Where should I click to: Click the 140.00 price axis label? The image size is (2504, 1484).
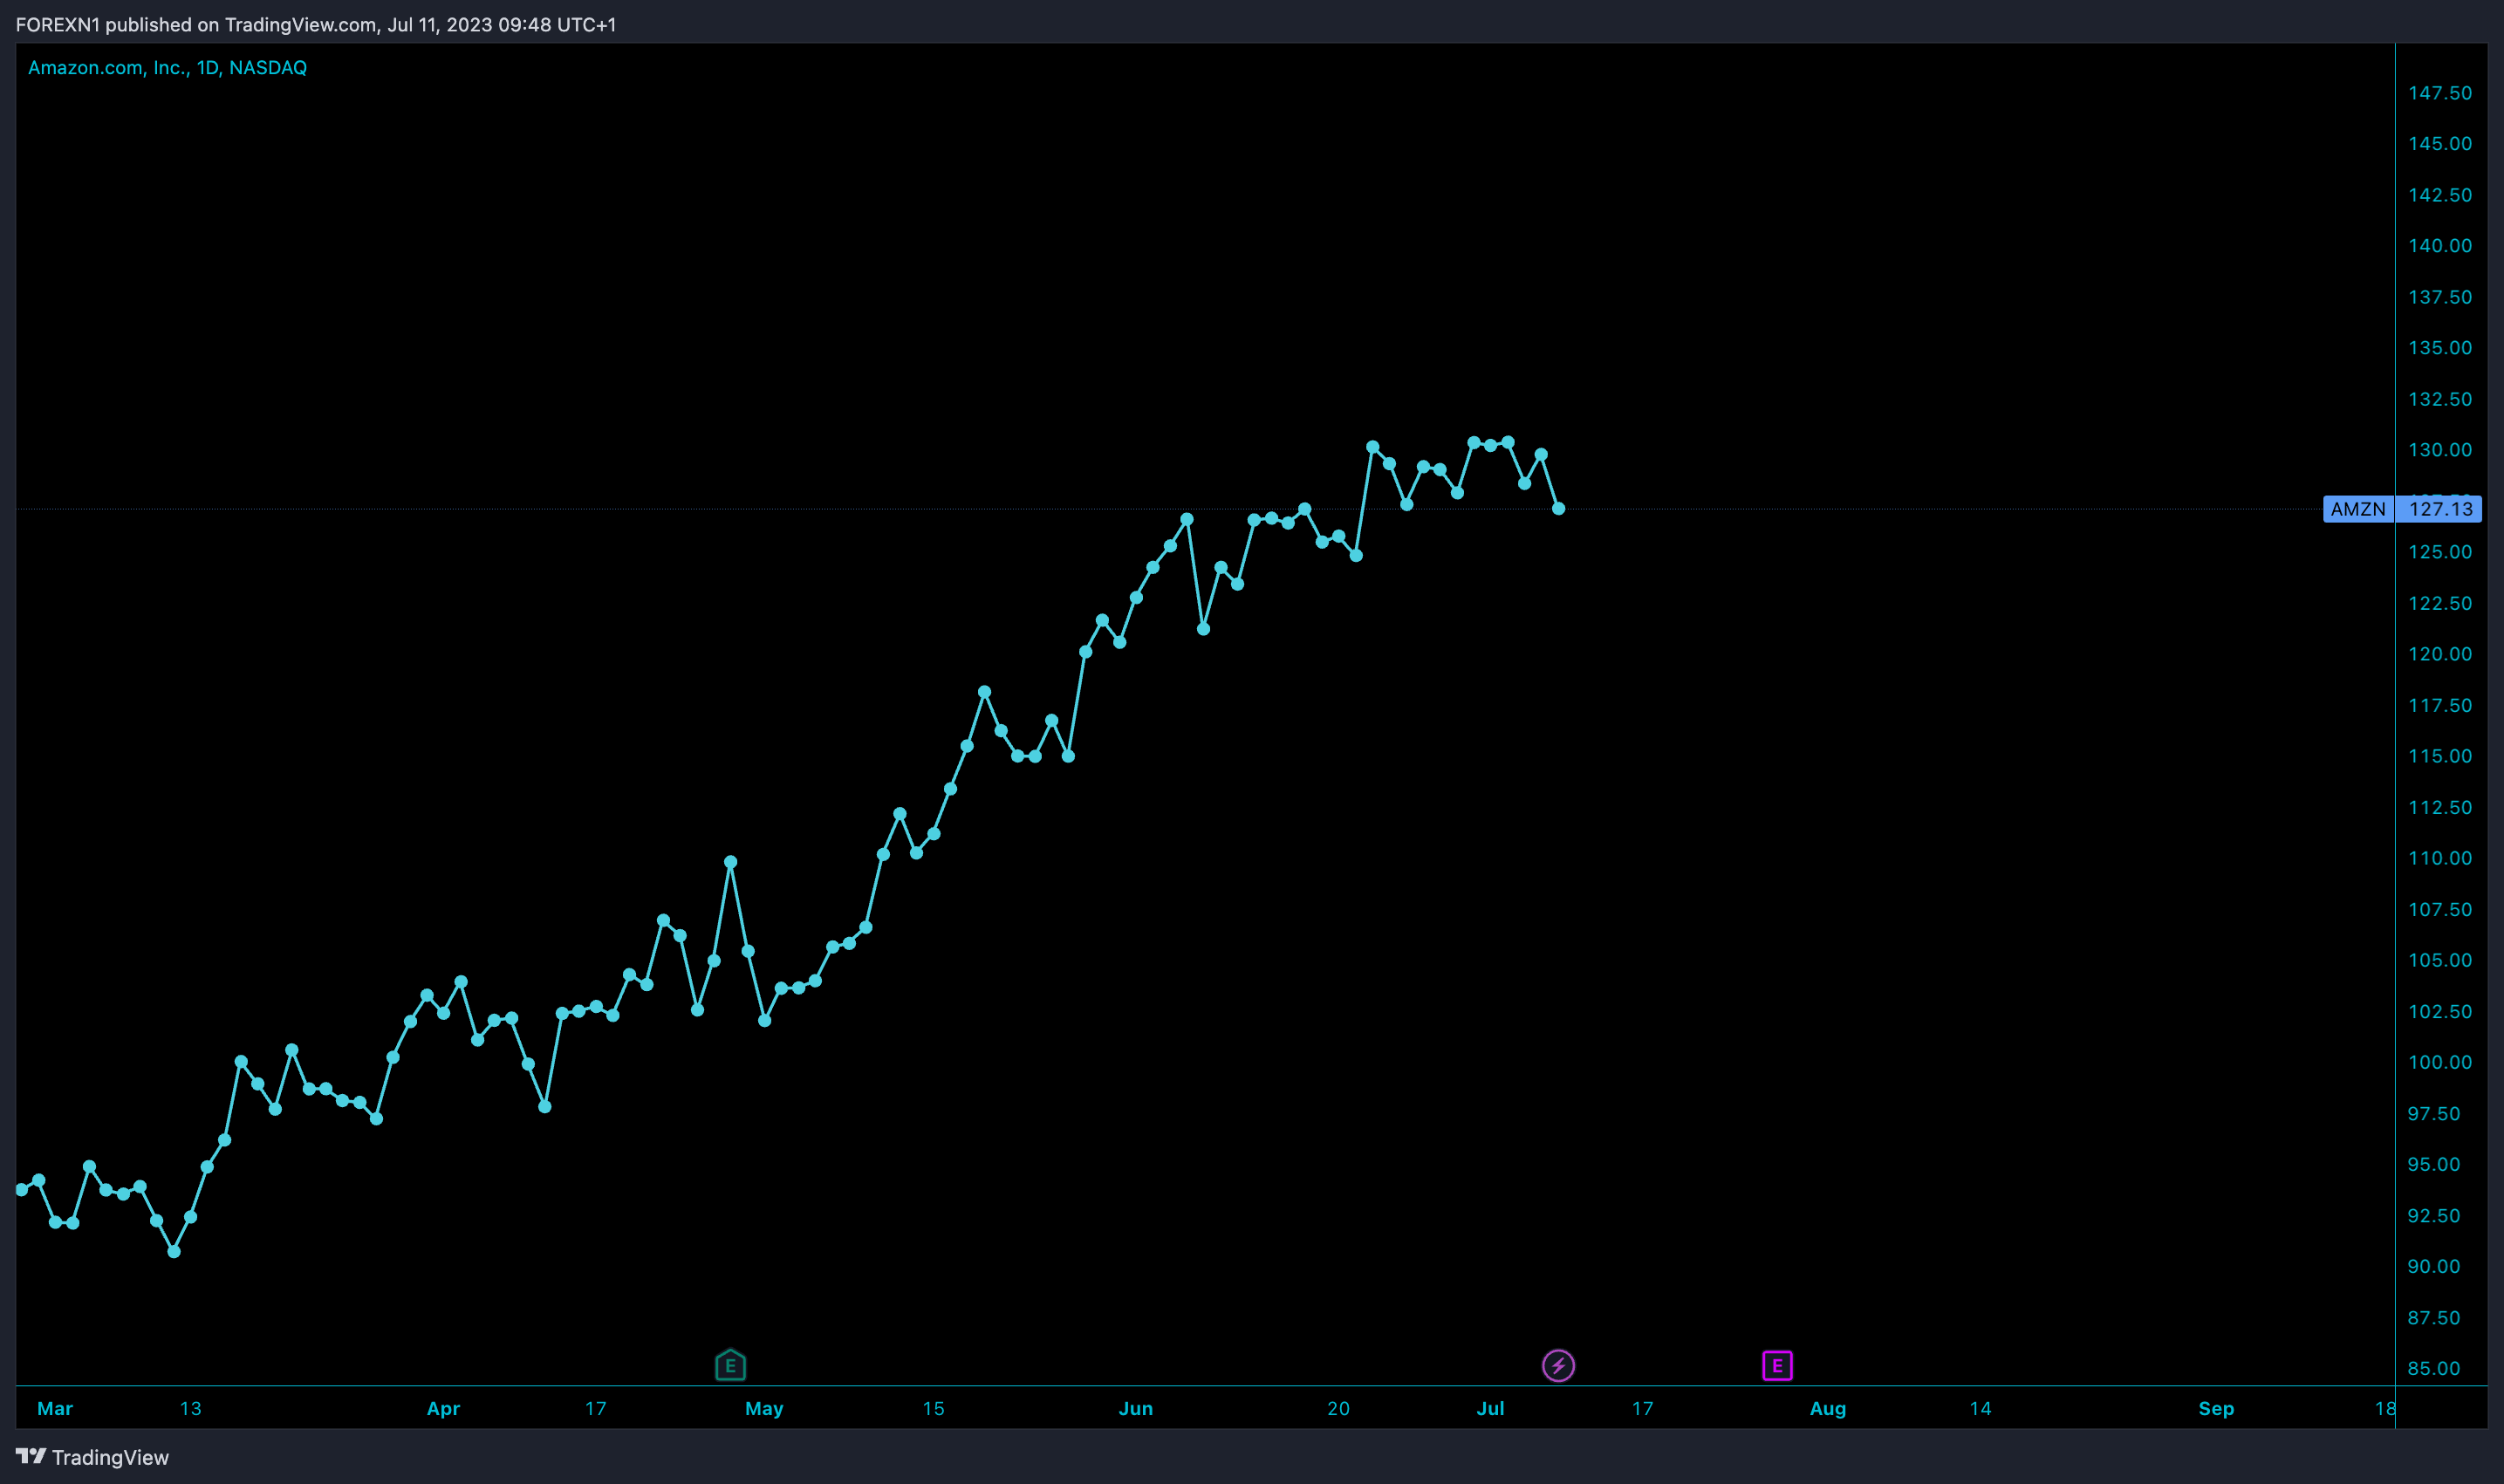2439,246
